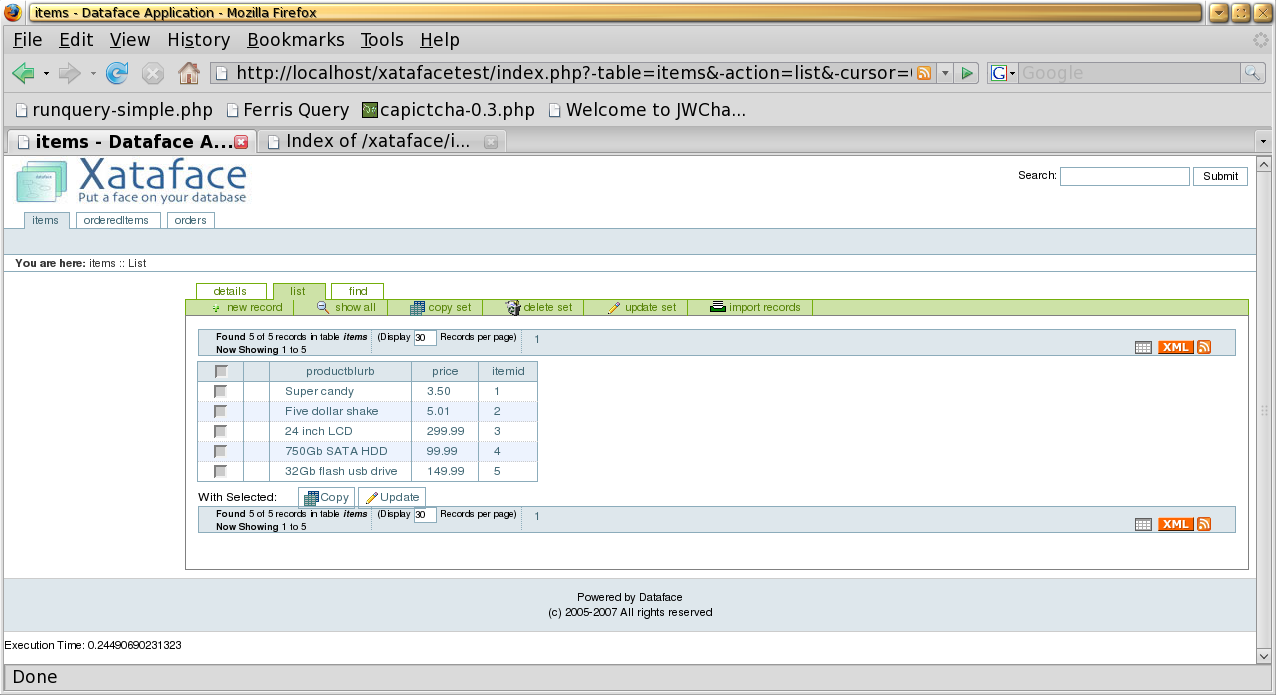Click the vertical scrollbar down arrow
This screenshot has height=695, width=1276.
[1264, 656]
